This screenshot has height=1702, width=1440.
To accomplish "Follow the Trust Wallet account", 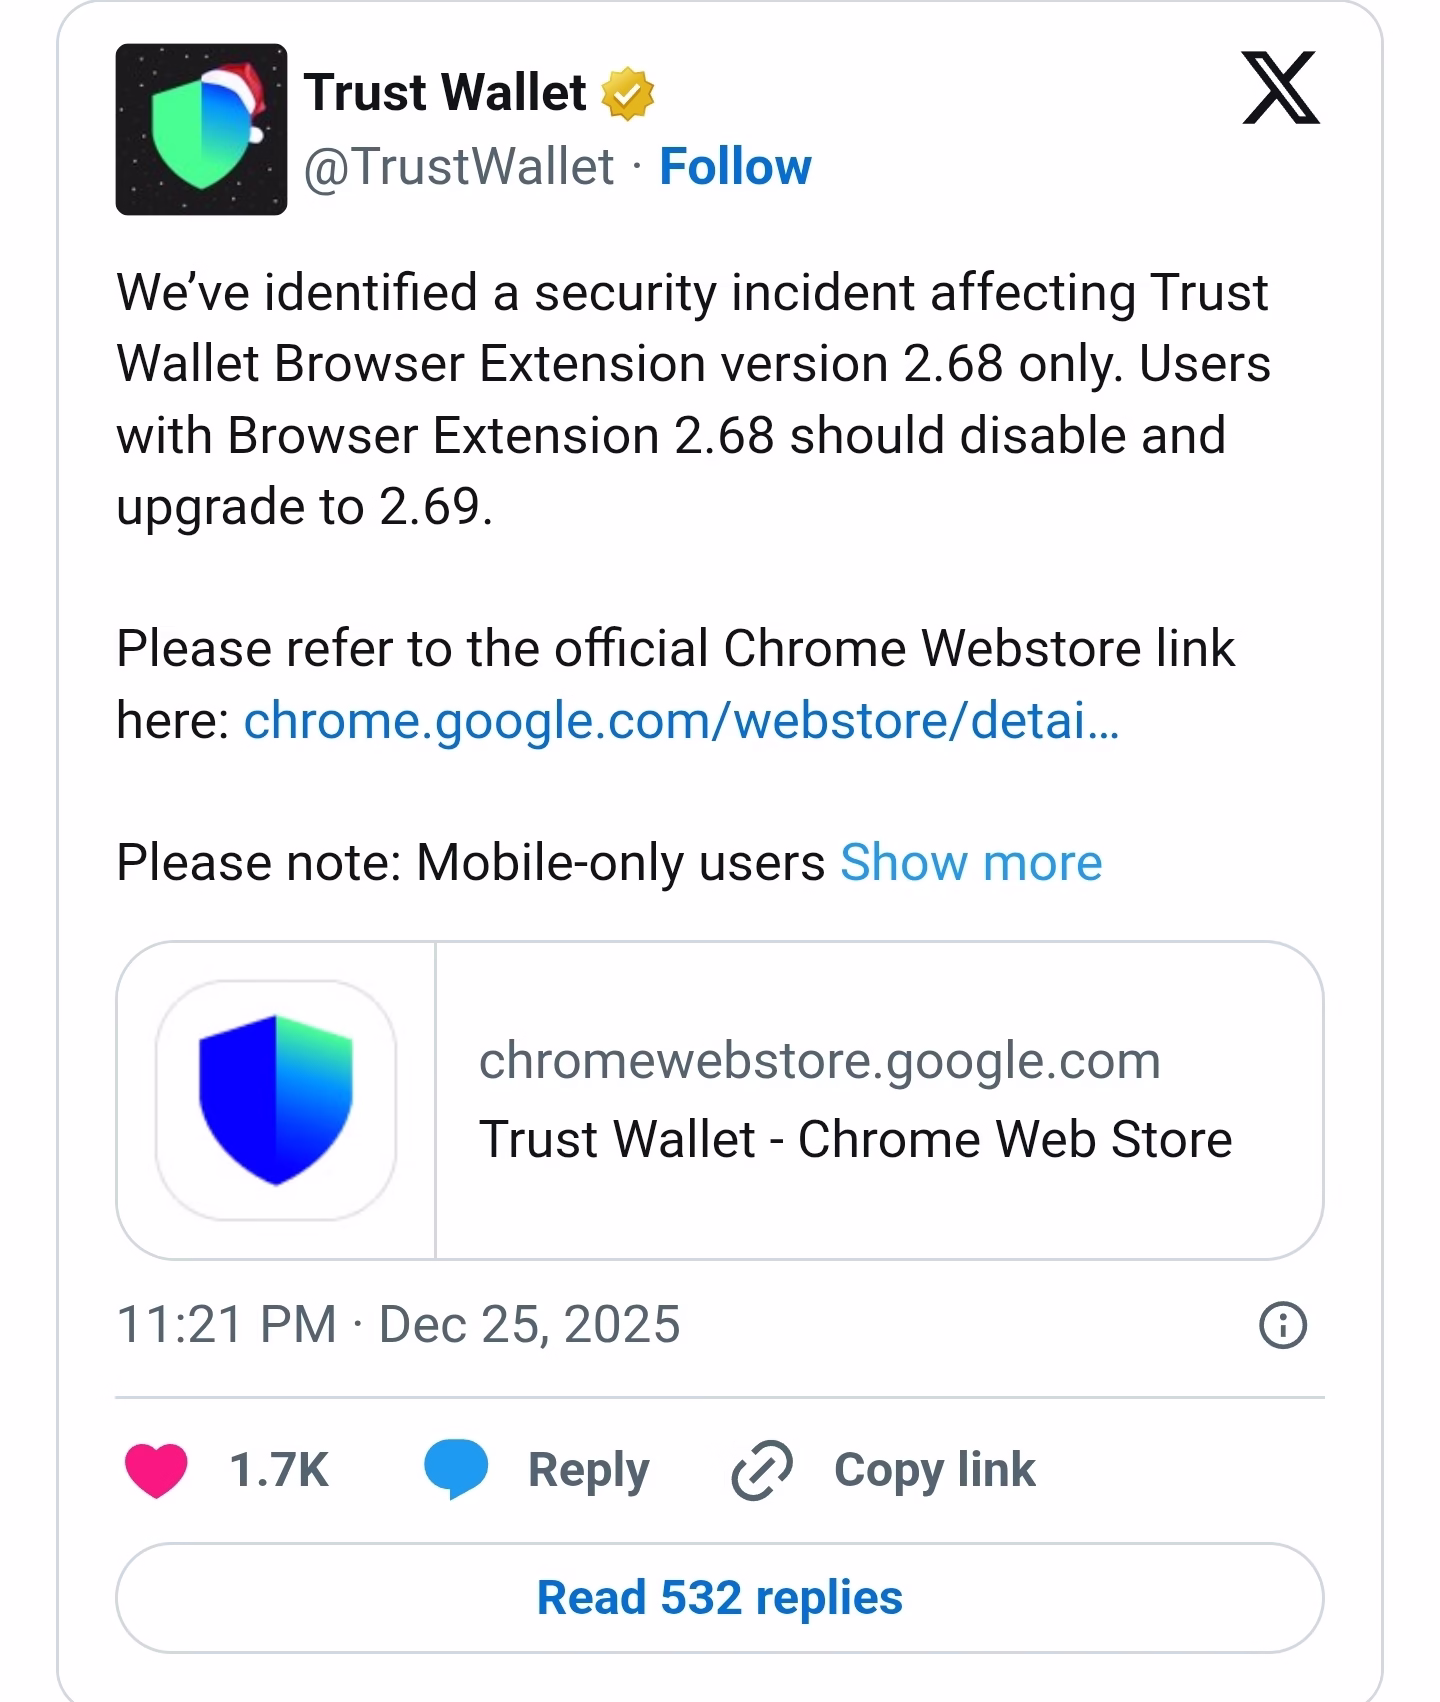I will tap(737, 166).
